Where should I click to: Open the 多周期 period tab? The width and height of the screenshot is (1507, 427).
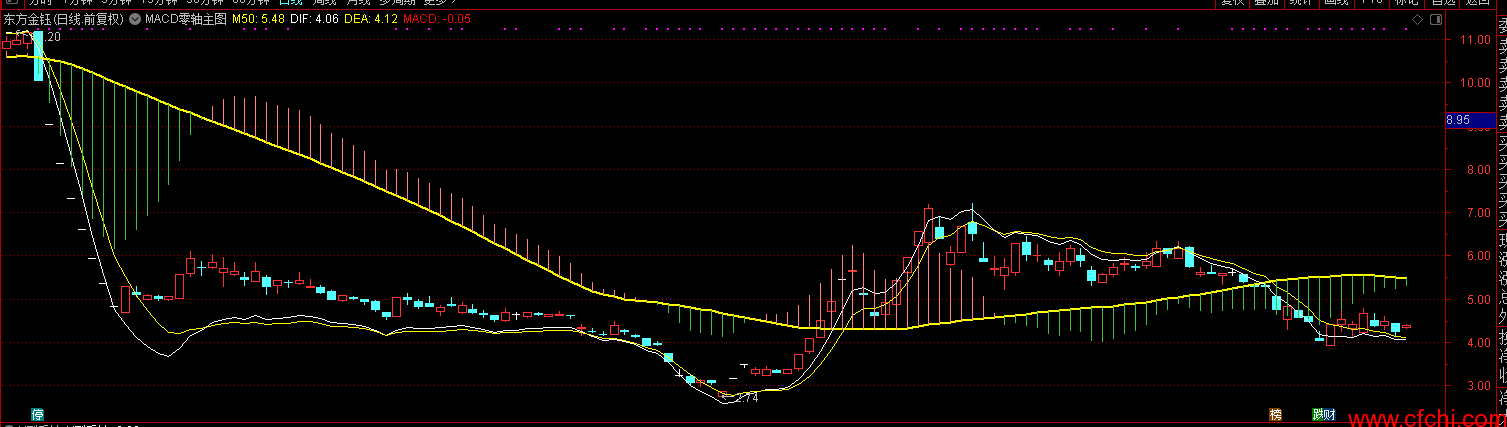click(400, 3)
